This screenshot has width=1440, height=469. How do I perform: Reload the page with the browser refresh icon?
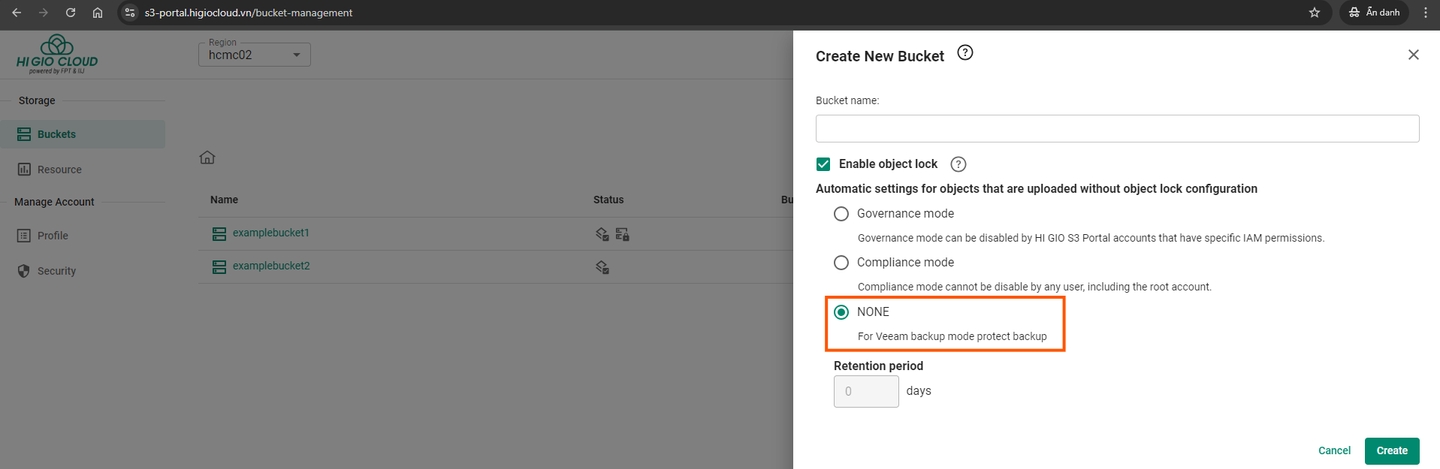pyautogui.click(x=70, y=13)
